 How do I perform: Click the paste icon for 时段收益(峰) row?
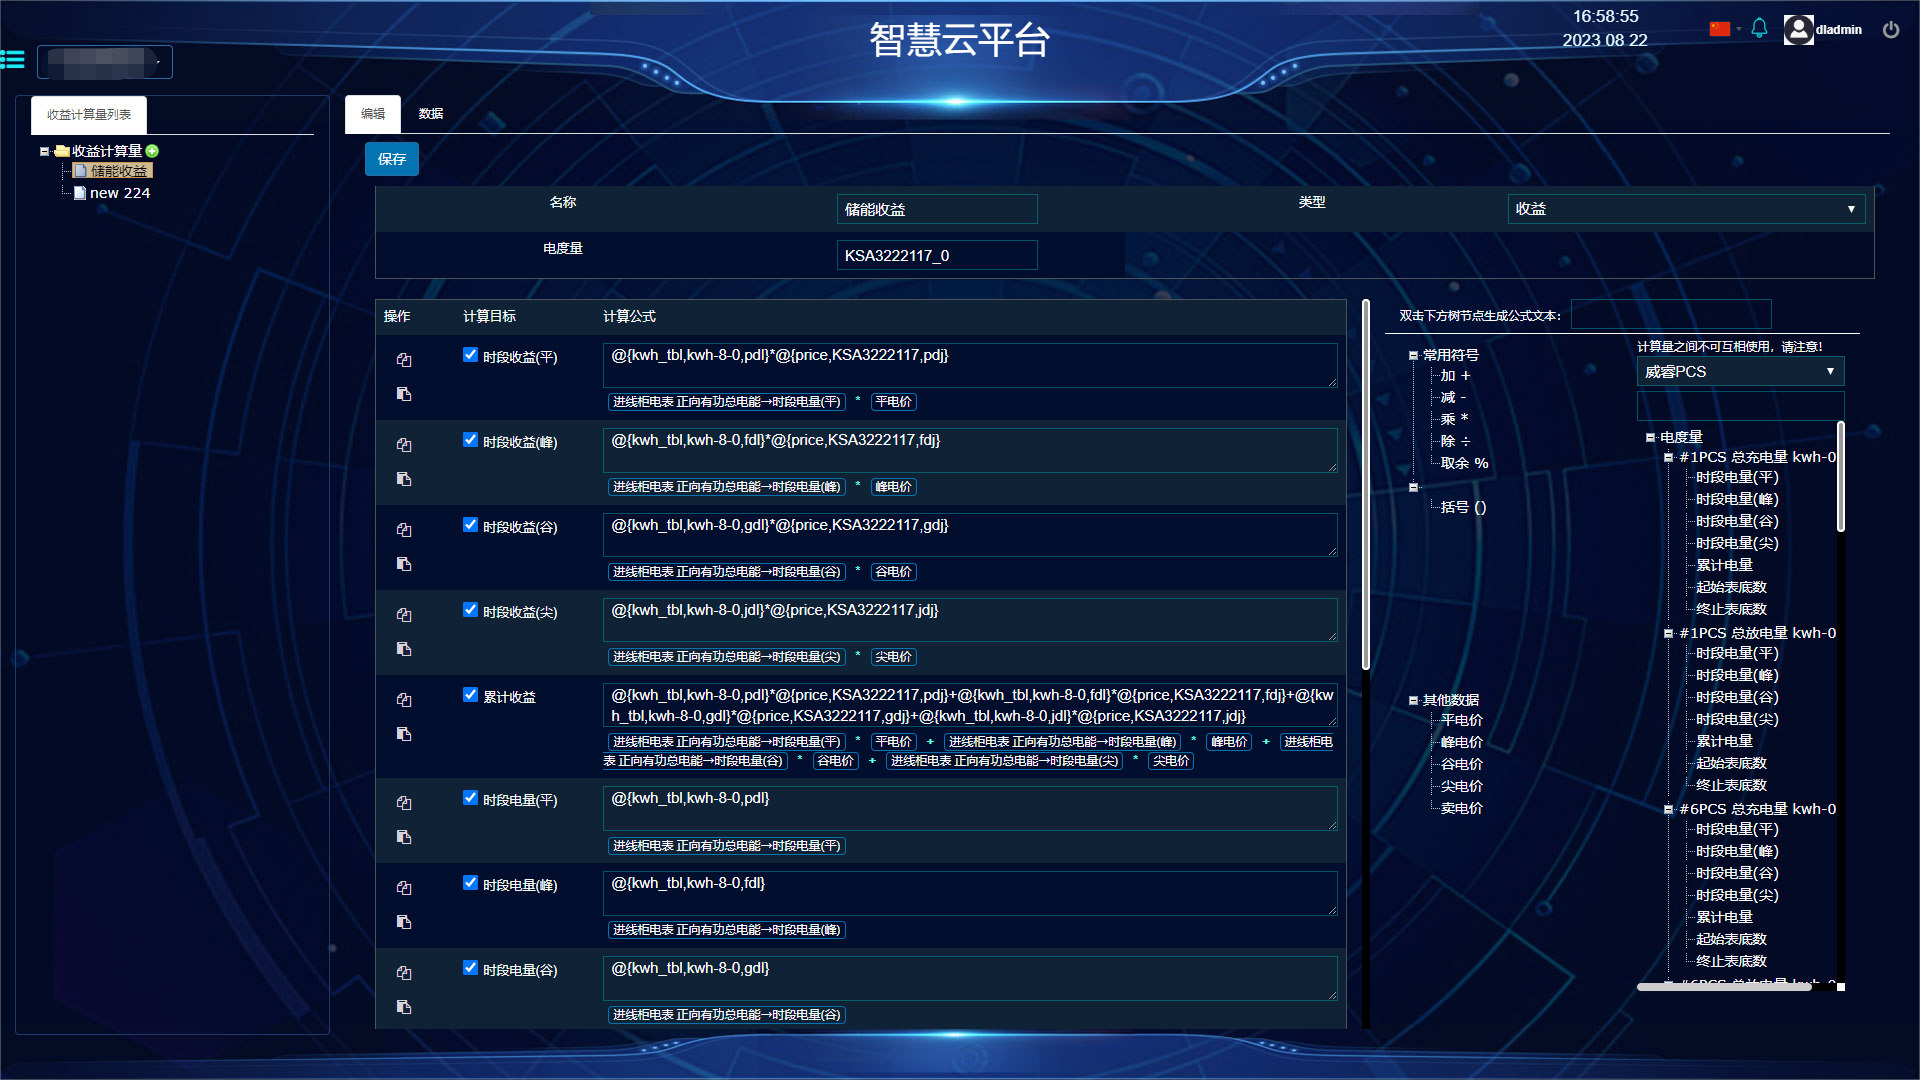click(x=404, y=479)
